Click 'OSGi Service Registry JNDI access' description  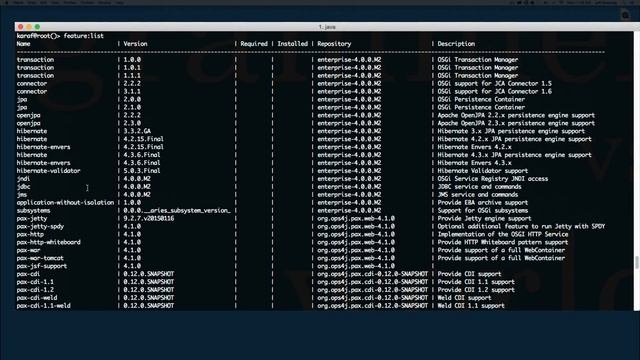pyautogui.click(x=493, y=179)
